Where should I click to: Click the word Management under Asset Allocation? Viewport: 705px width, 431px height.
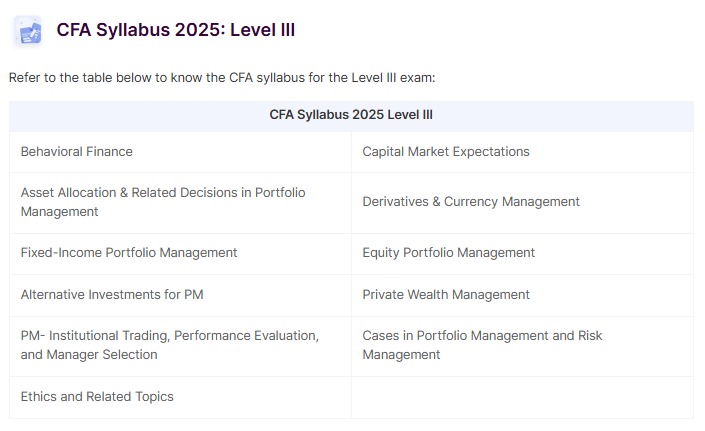pyautogui.click(x=59, y=212)
